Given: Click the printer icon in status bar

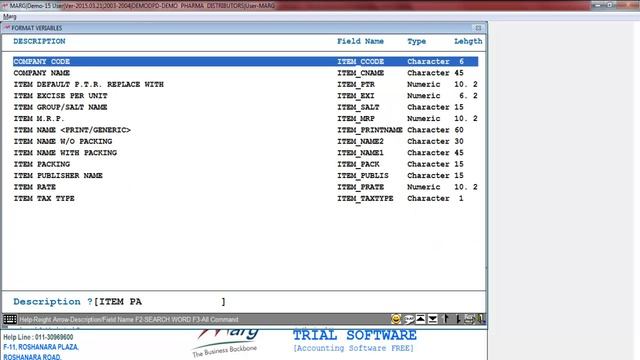Looking at the screenshot, I should click(x=469, y=319).
